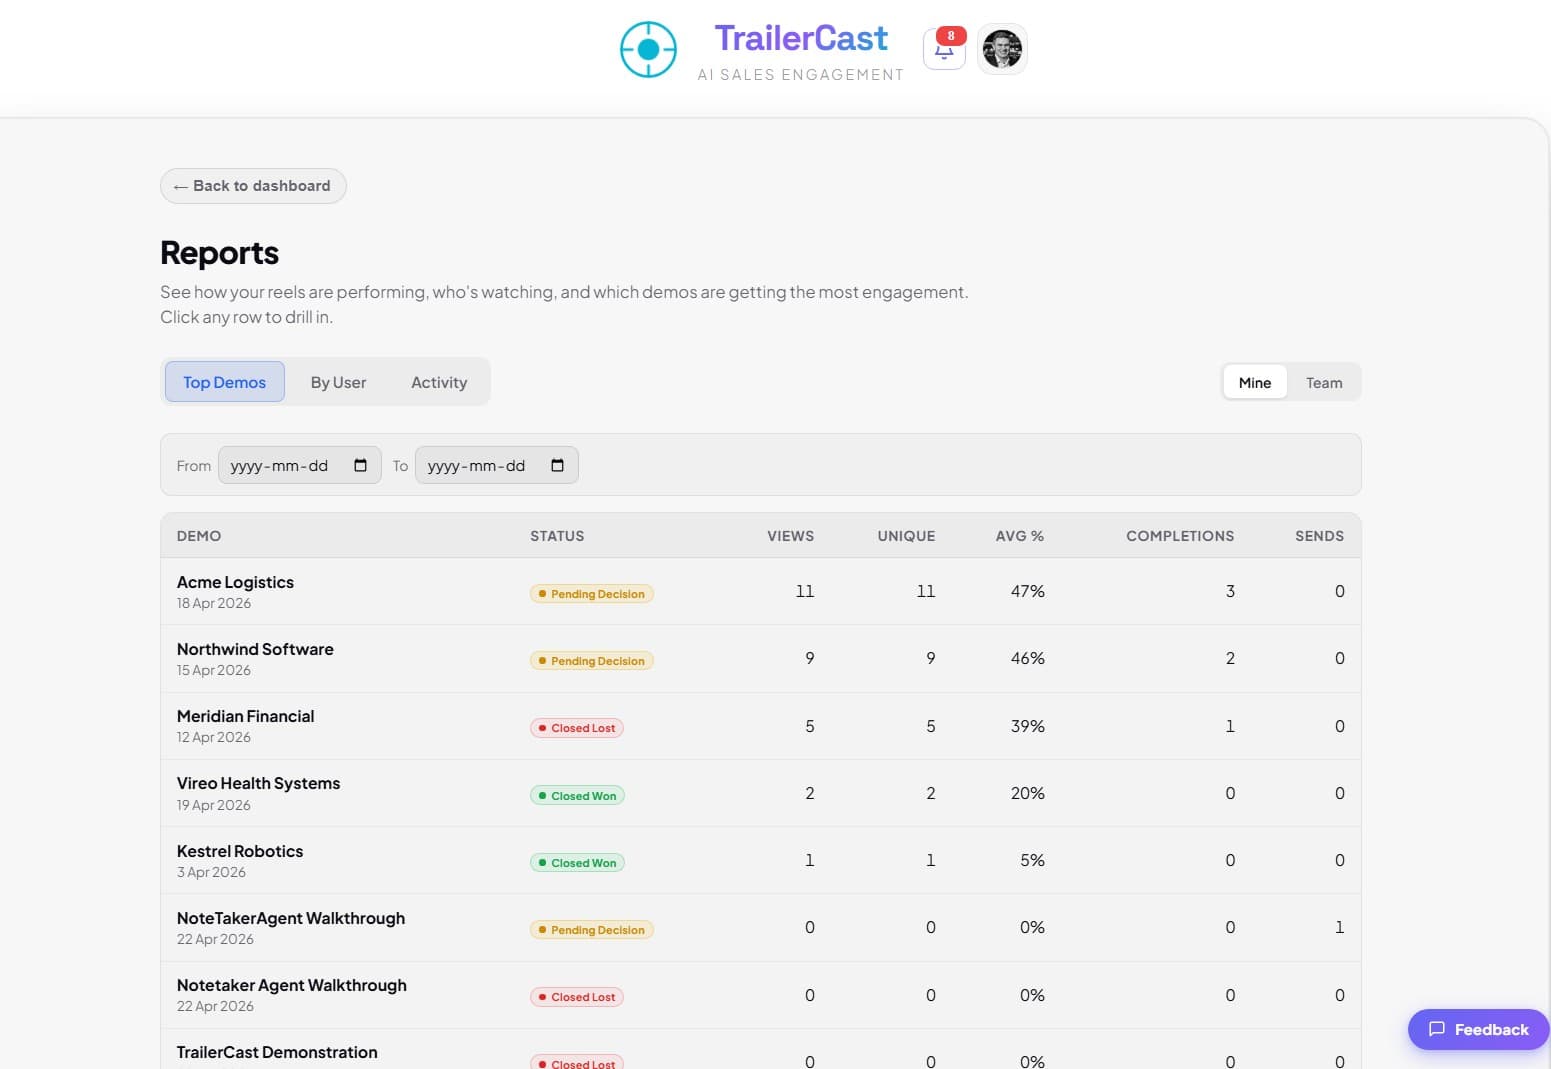Click the TrailerCast target logo icon

point(648,49)
